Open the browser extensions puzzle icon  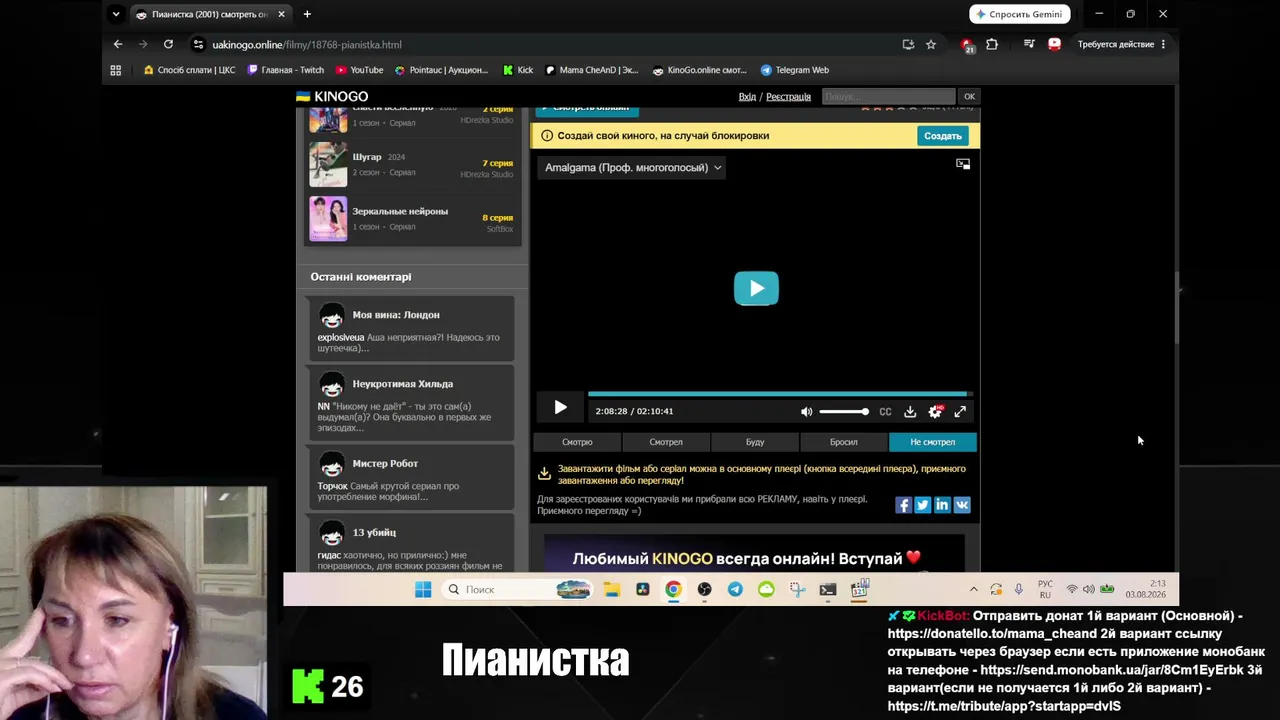pyautogui.click(x=992, y=44)
